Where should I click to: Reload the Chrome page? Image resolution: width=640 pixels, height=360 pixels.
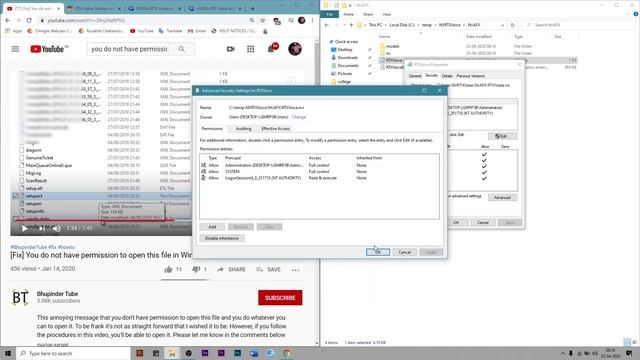[29, 20]
